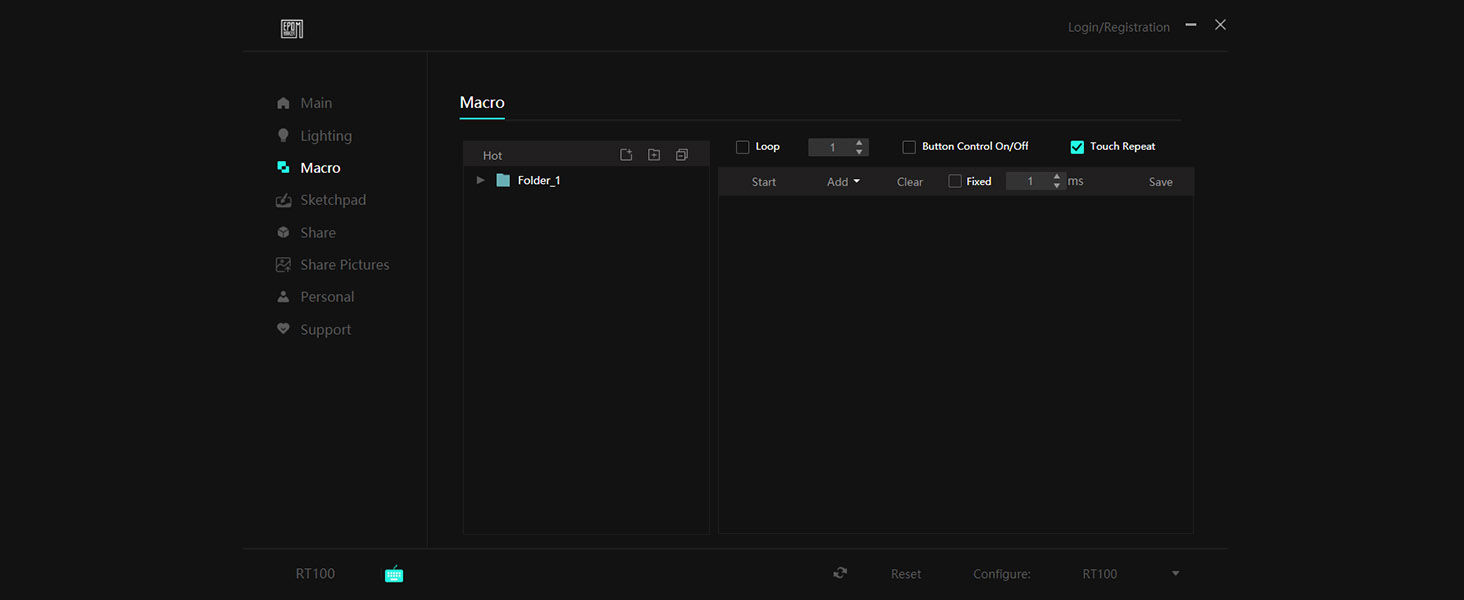This screenshot has width=1464, height=600.
Task: Click the Epomaker logo icon
Action: [292, 29]
